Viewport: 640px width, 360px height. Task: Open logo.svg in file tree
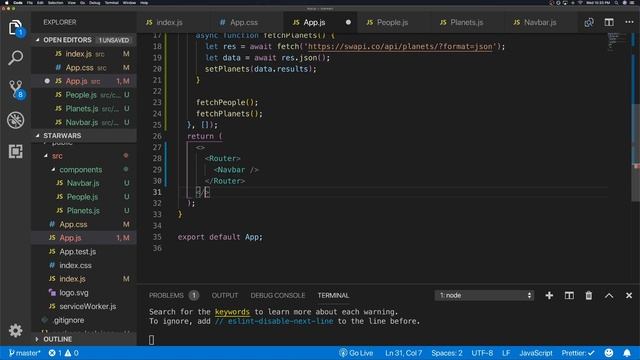click(84, 293)
